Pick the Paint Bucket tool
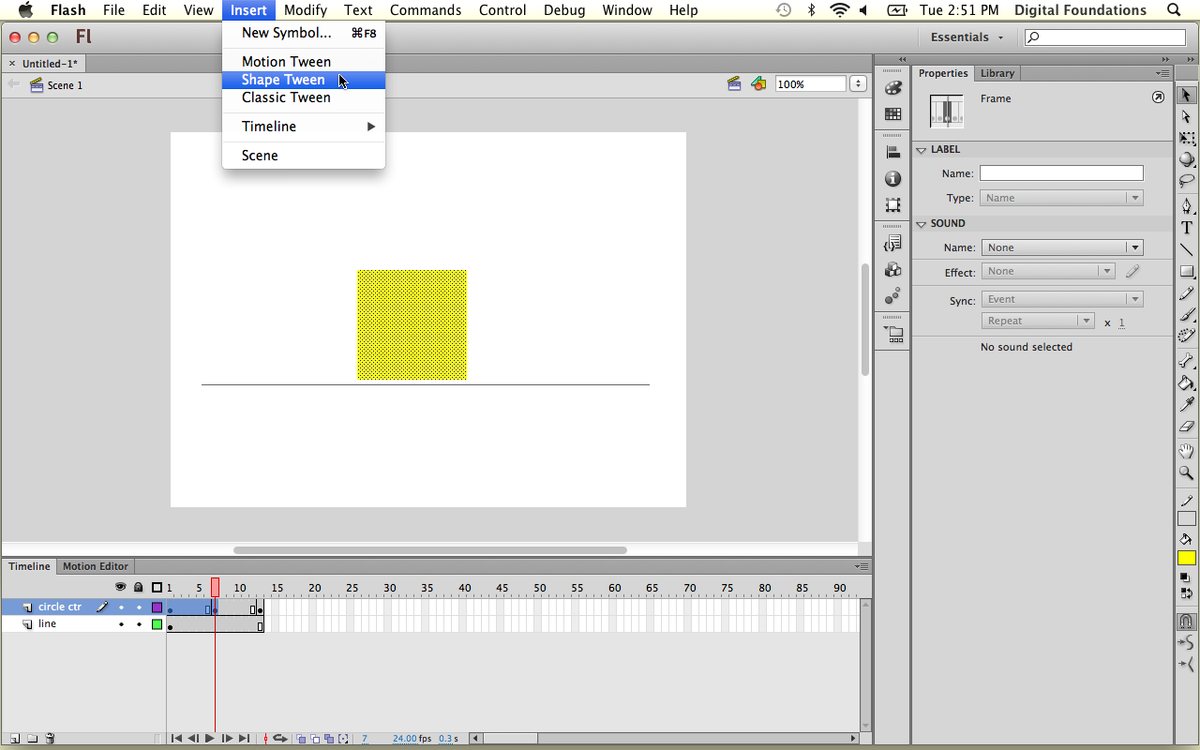The width and height of the screenshot is (1200, 750). pyautogui.click(x=1187, y=383)
